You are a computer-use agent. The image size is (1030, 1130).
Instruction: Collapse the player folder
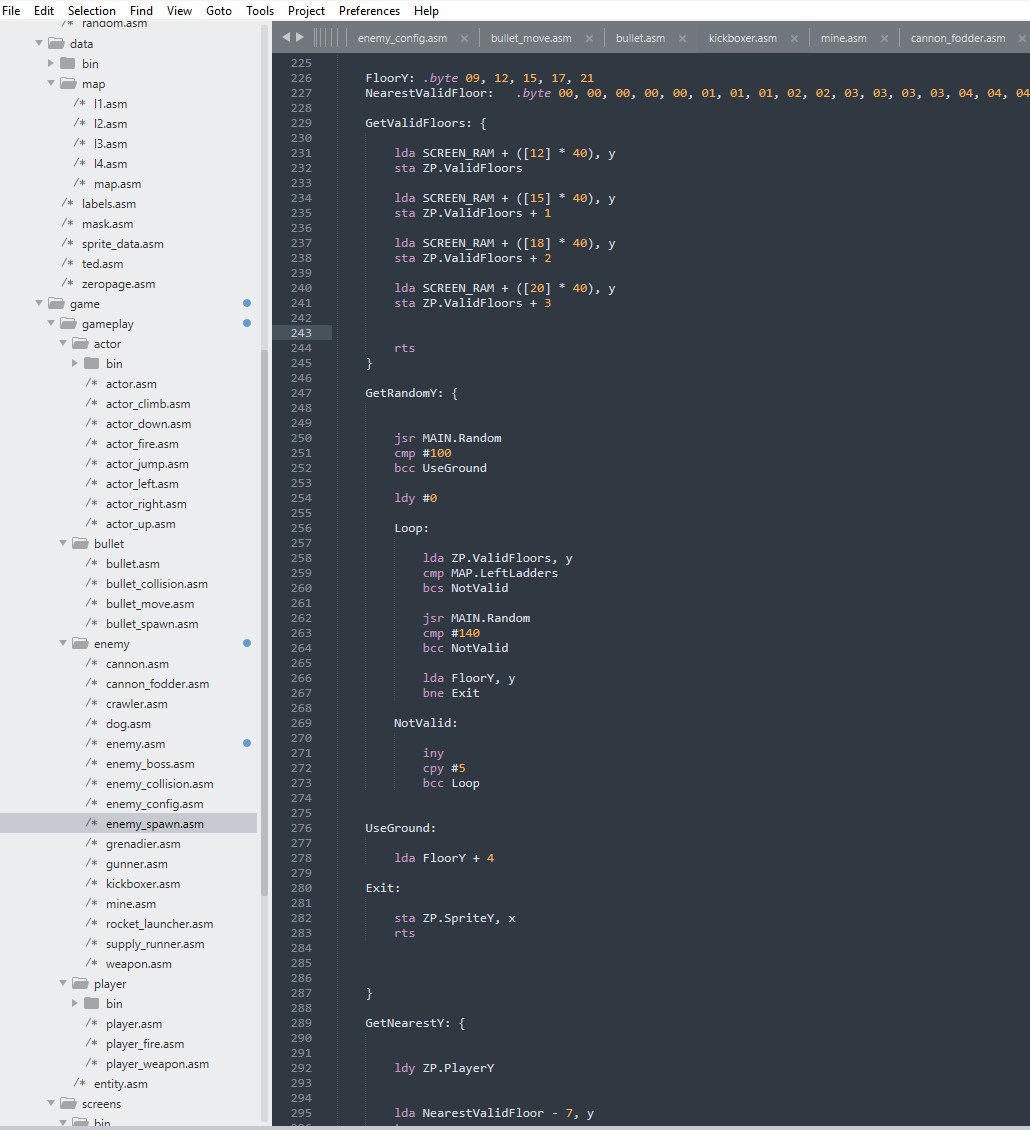click(63, 984)
